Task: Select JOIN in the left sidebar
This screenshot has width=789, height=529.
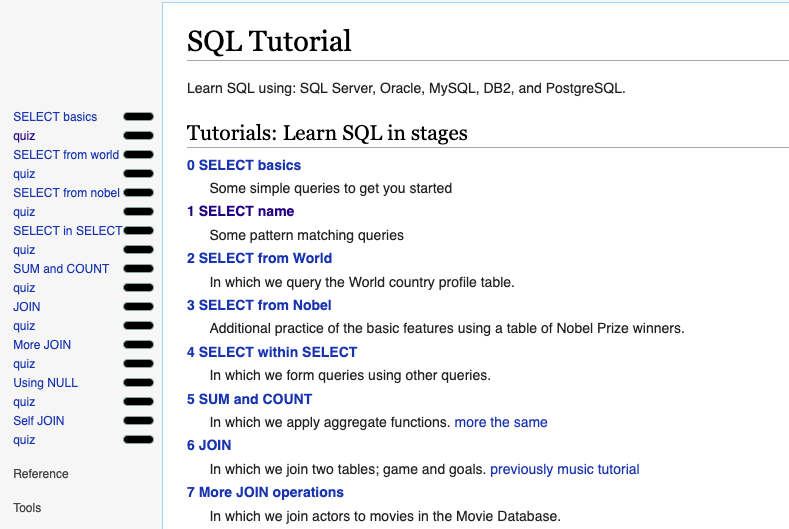Action: [x=27, y=307]
